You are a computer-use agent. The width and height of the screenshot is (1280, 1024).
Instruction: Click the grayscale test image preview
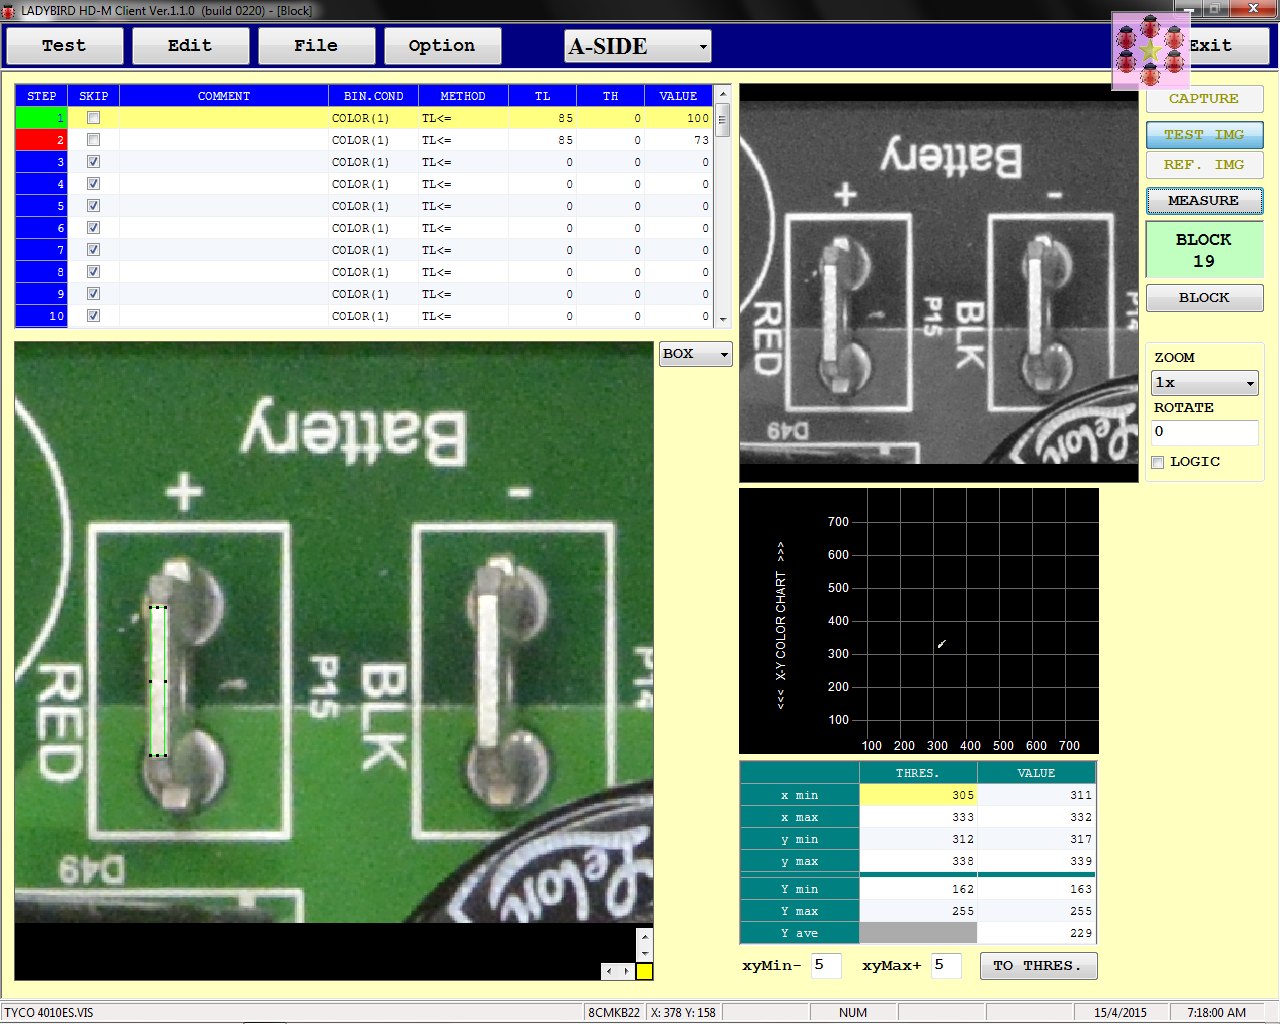(x=939, y=282)
